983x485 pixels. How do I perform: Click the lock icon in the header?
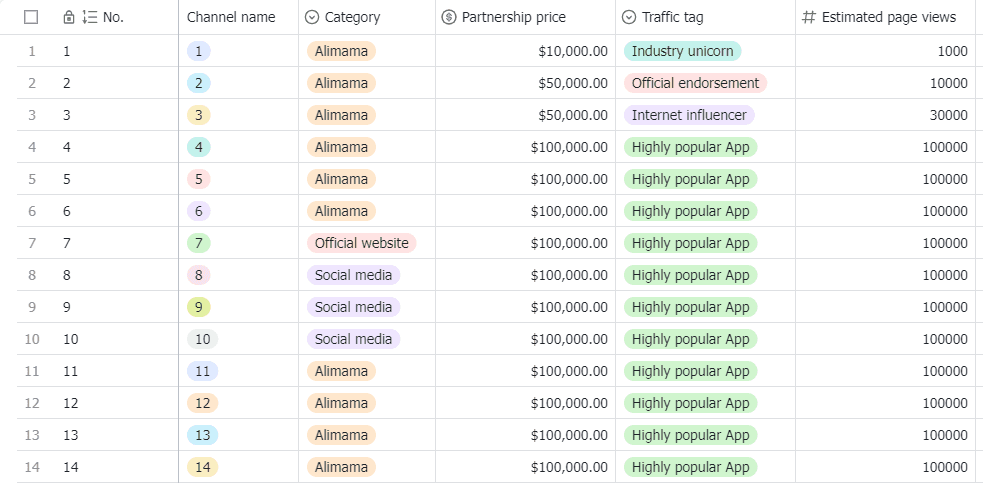point(68,17)
